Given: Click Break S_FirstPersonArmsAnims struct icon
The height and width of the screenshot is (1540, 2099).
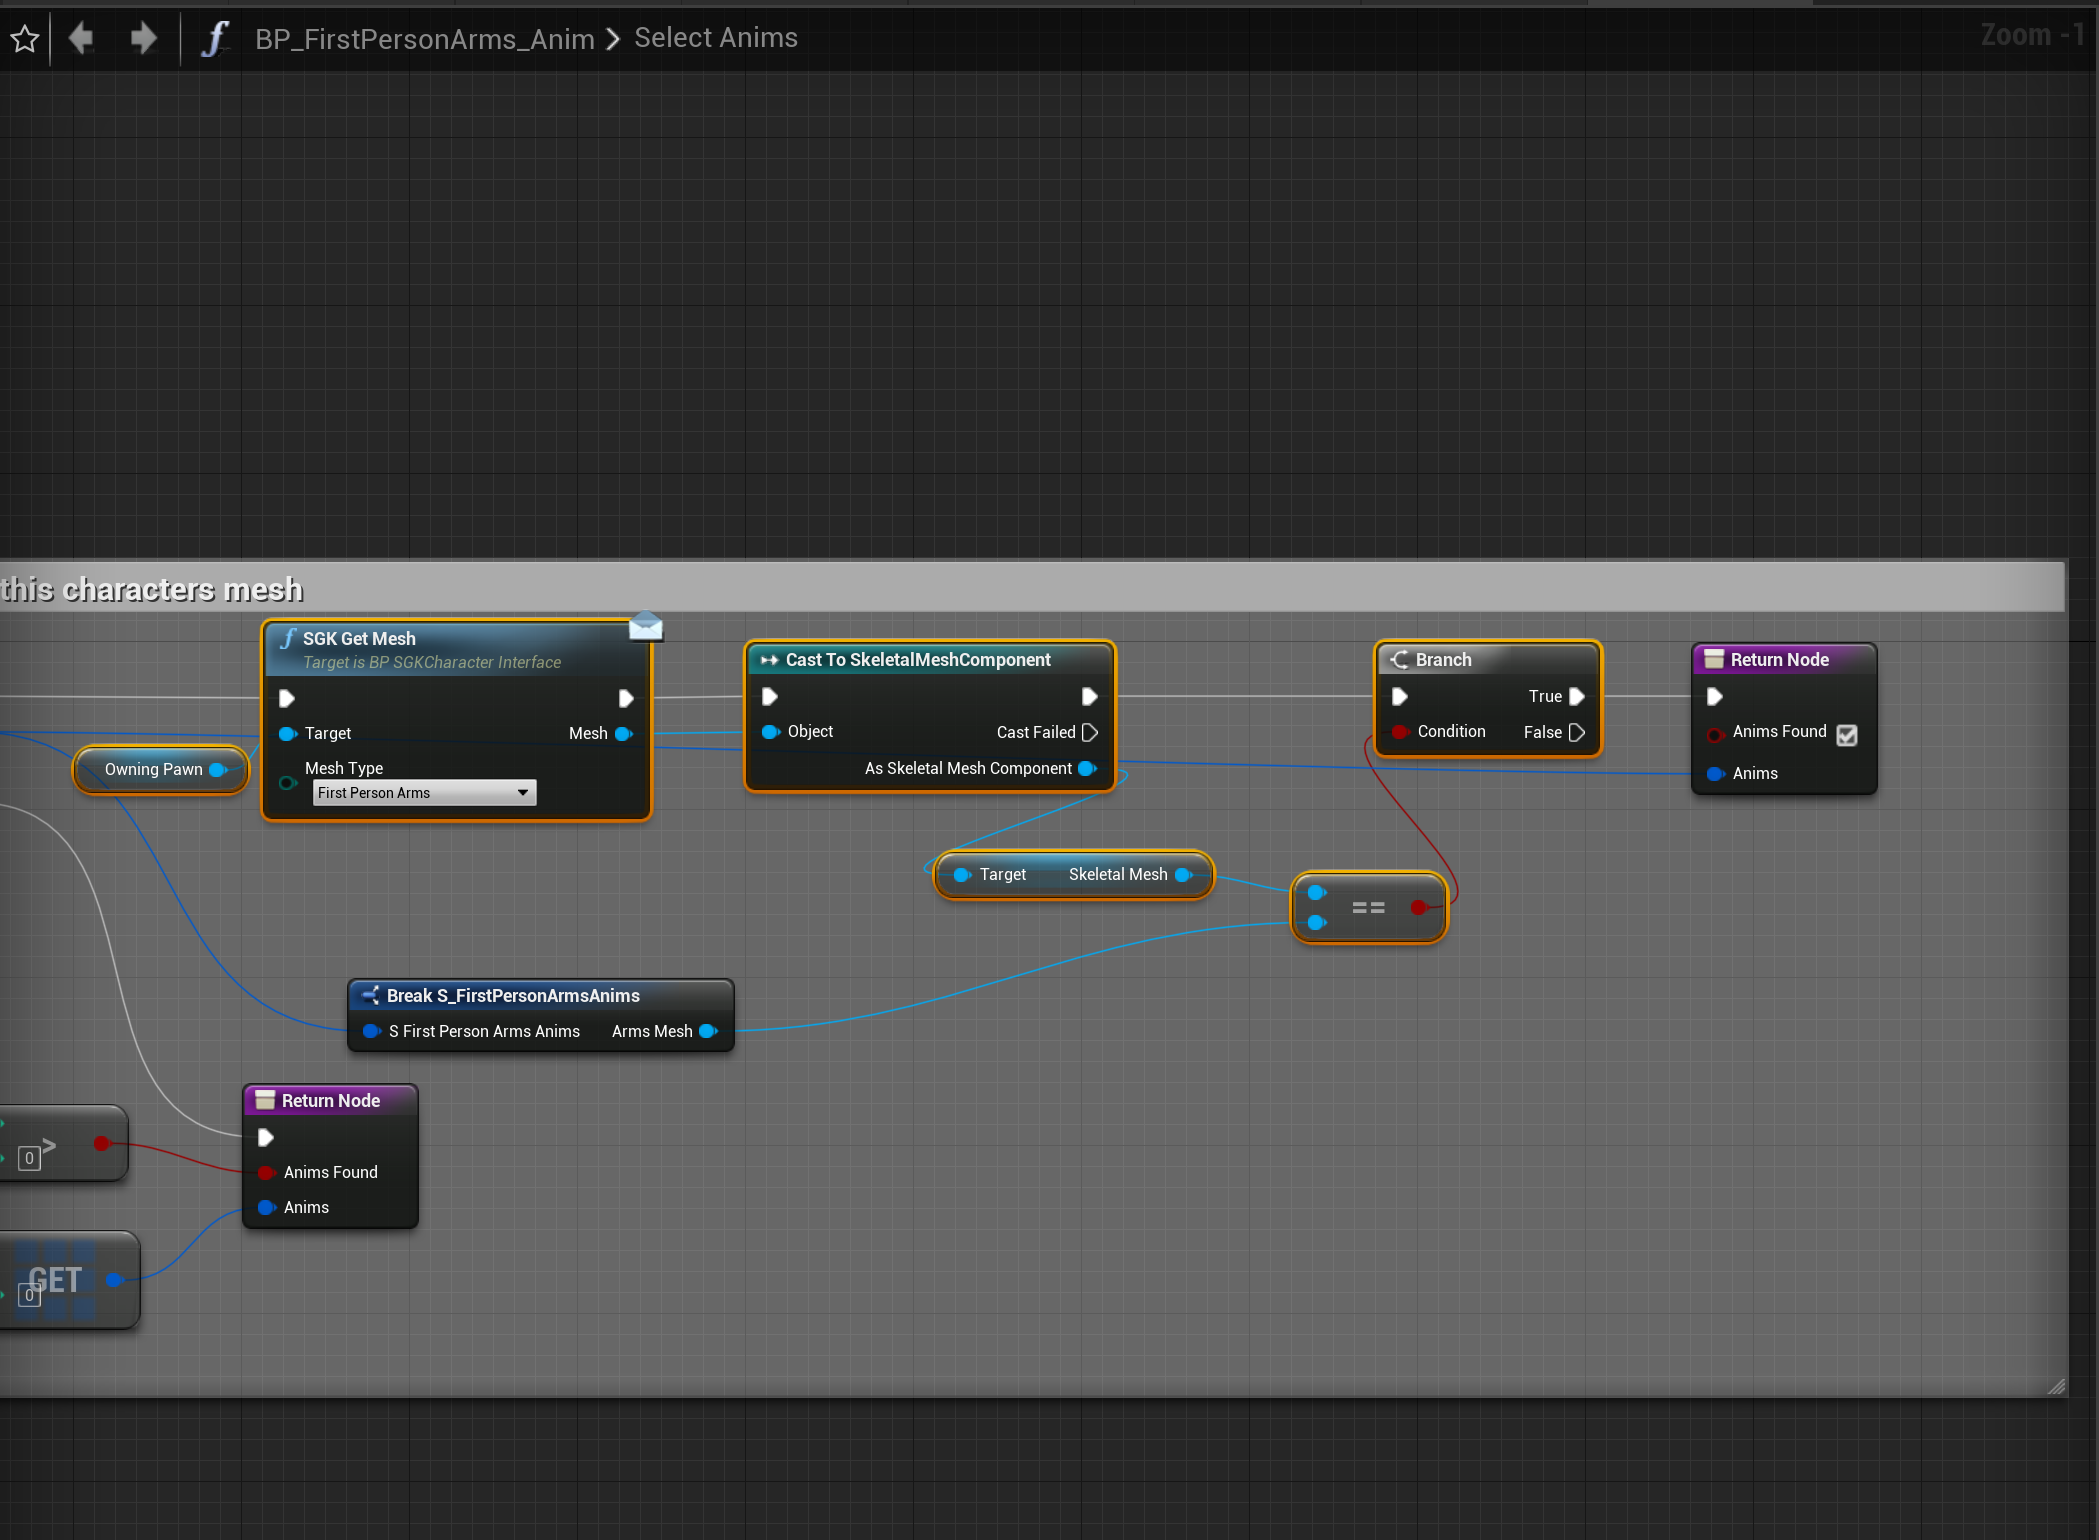Looking at the screenshot, I should point(370,996).
